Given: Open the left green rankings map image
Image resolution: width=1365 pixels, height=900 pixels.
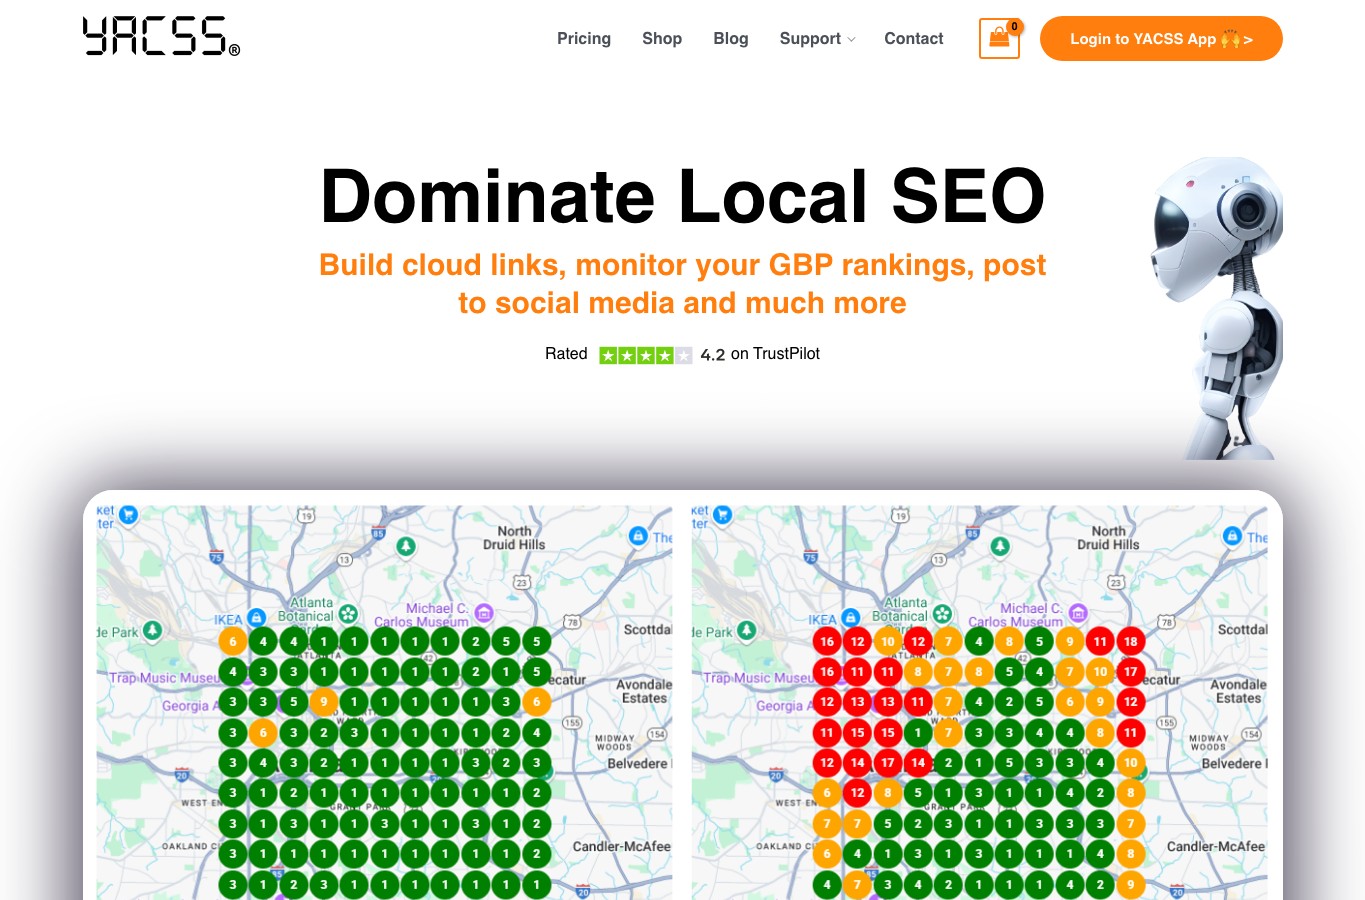Looking at the screenshot, I should [384, 702].
